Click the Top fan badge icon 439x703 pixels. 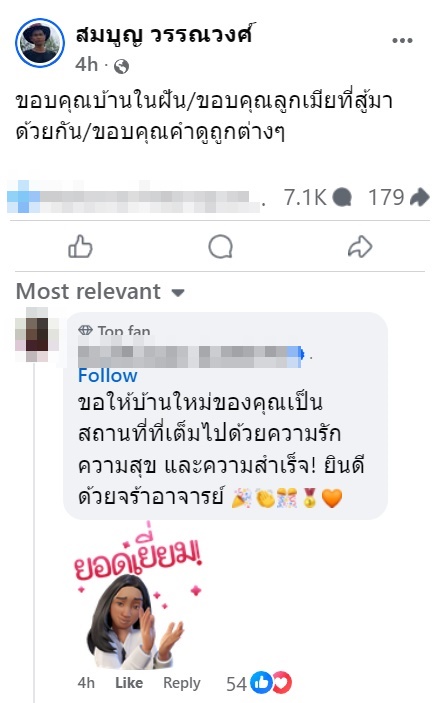pyautogui.click(x=85, y=330)
